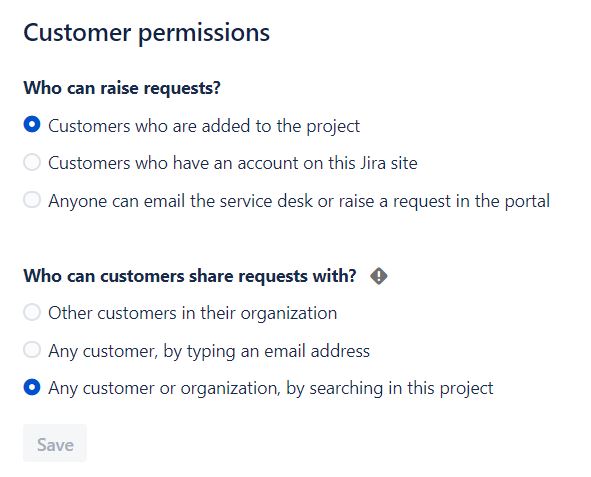591x477 pixels.
Task: Click 'Who can customers share requests with?' heading text
Action: click(190, 276)
